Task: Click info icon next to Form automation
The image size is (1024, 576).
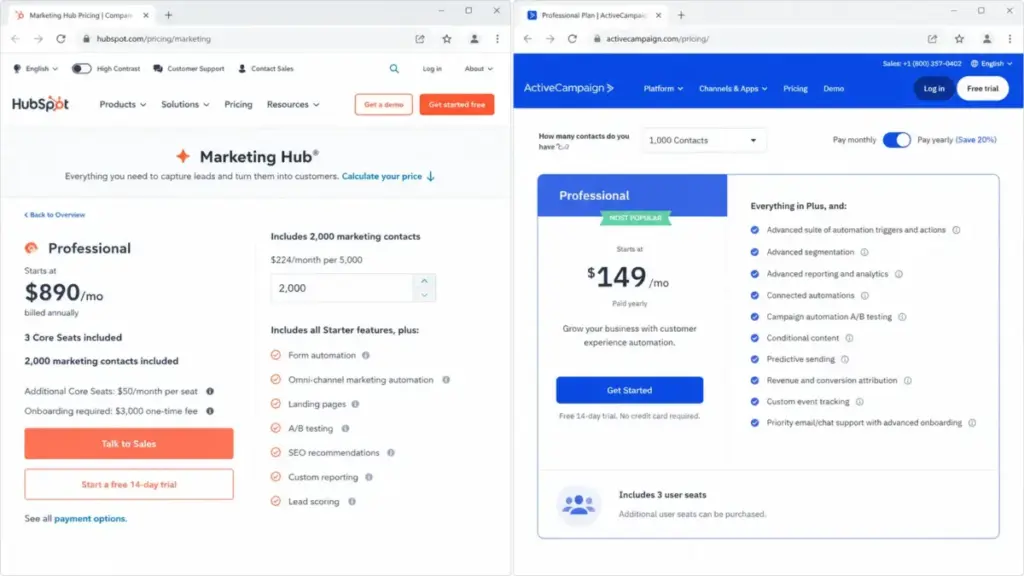Action: 366,355
